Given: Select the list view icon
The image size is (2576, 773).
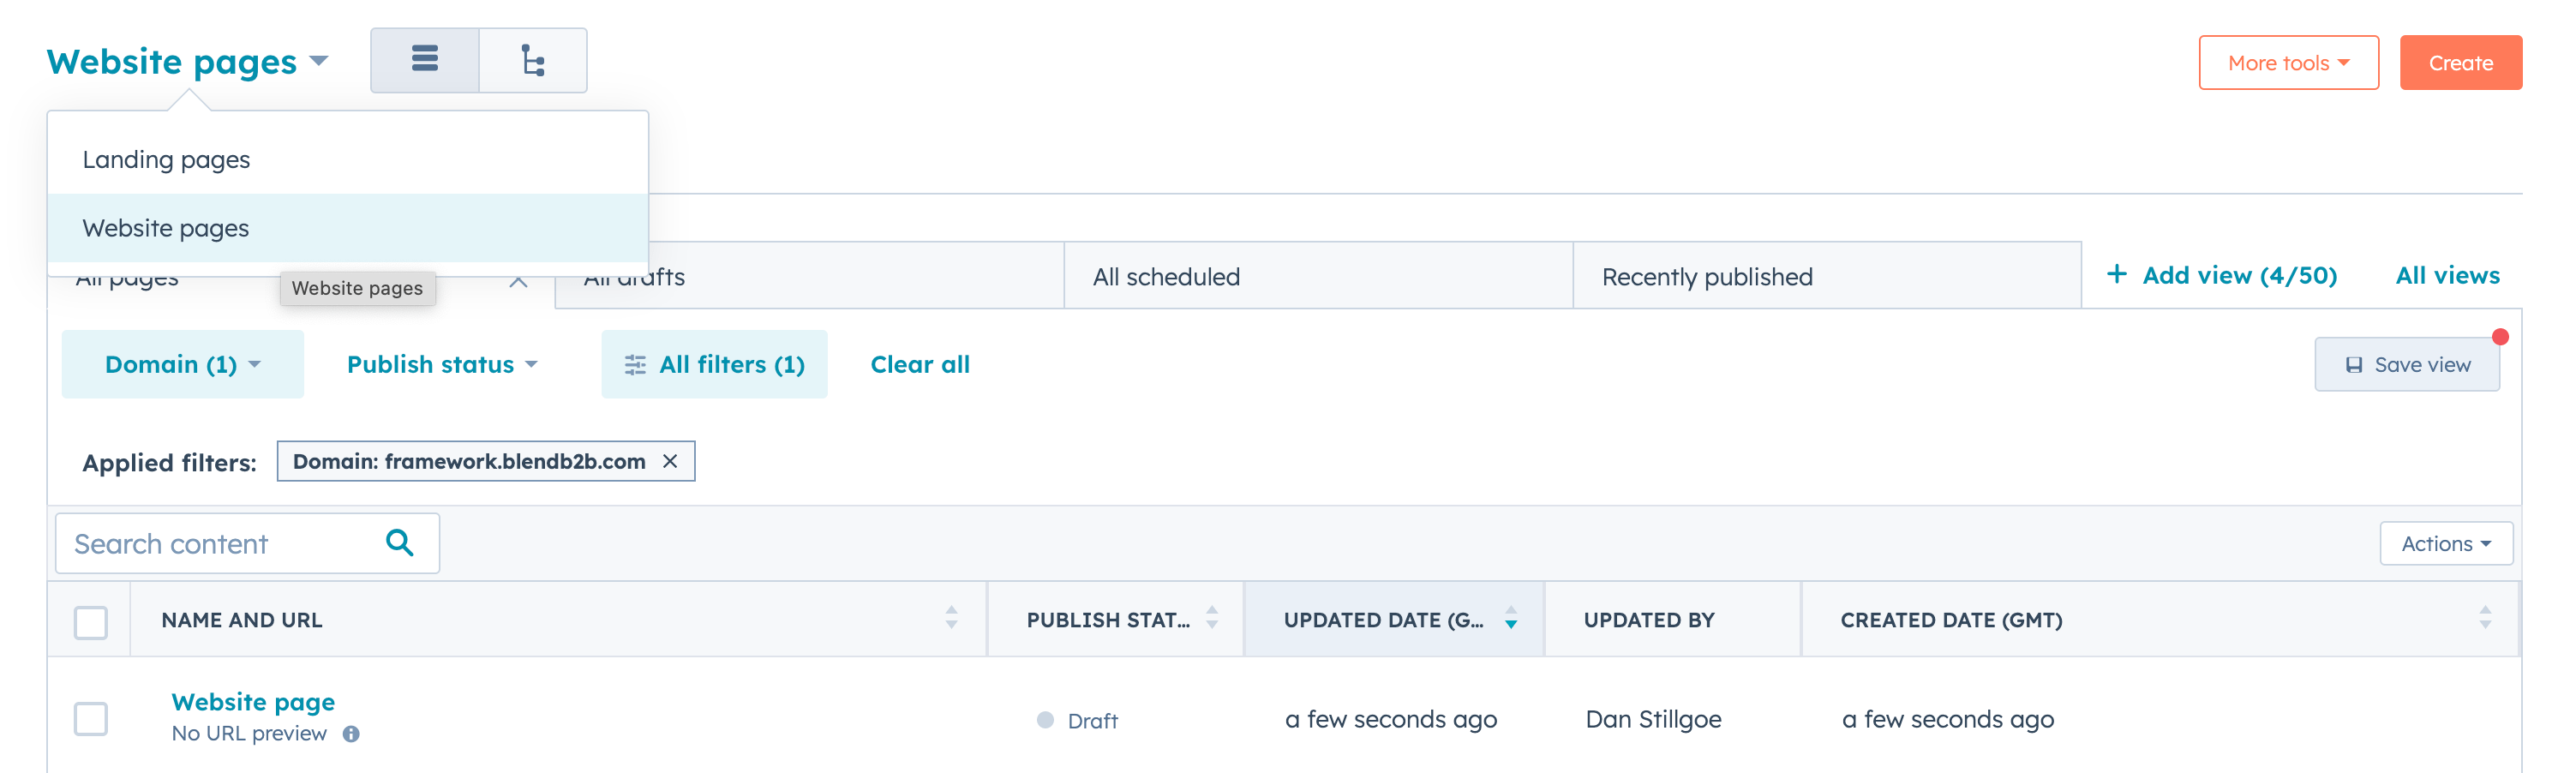Looking at the screenshot, I should pos(425,60).
